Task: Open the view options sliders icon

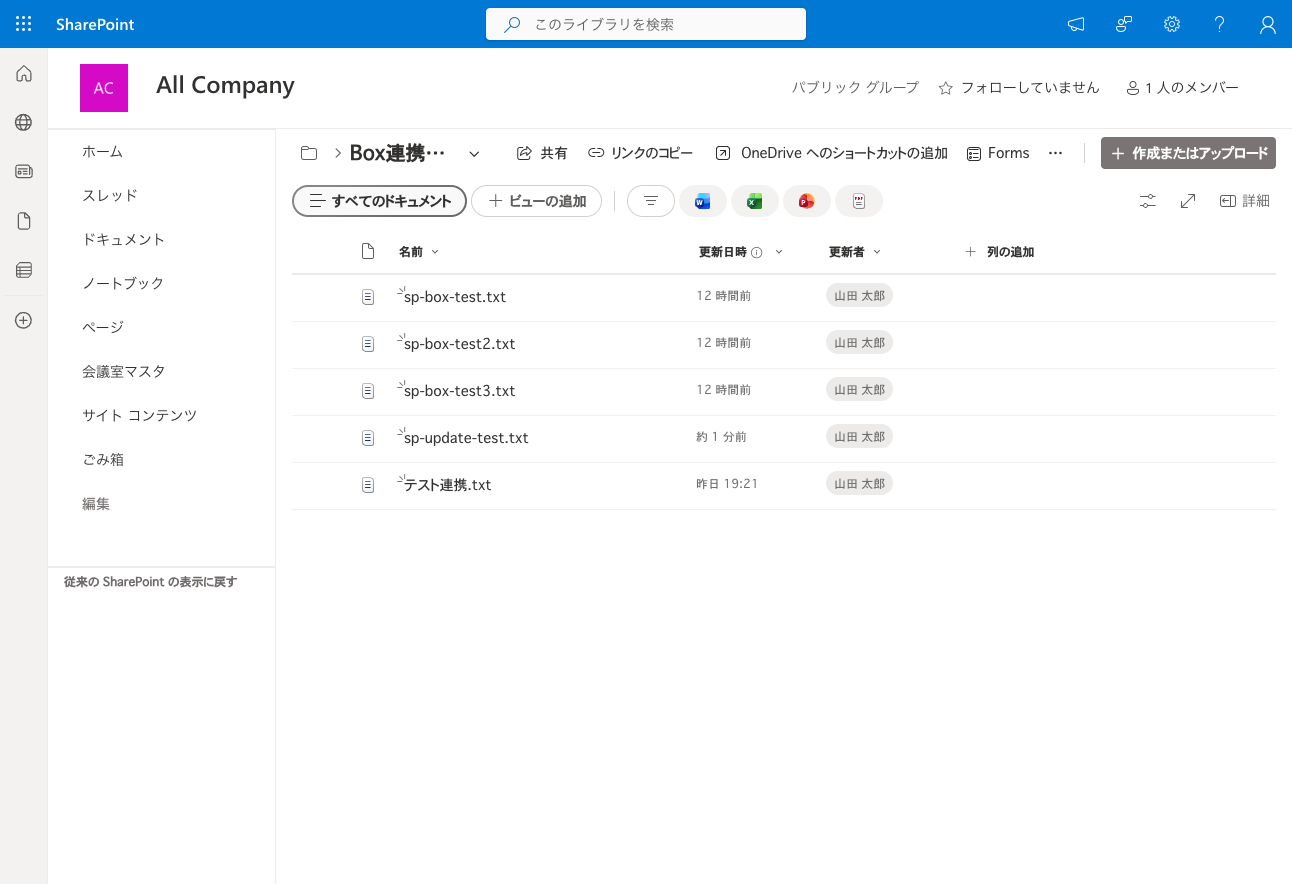Action: (1148, 201)
